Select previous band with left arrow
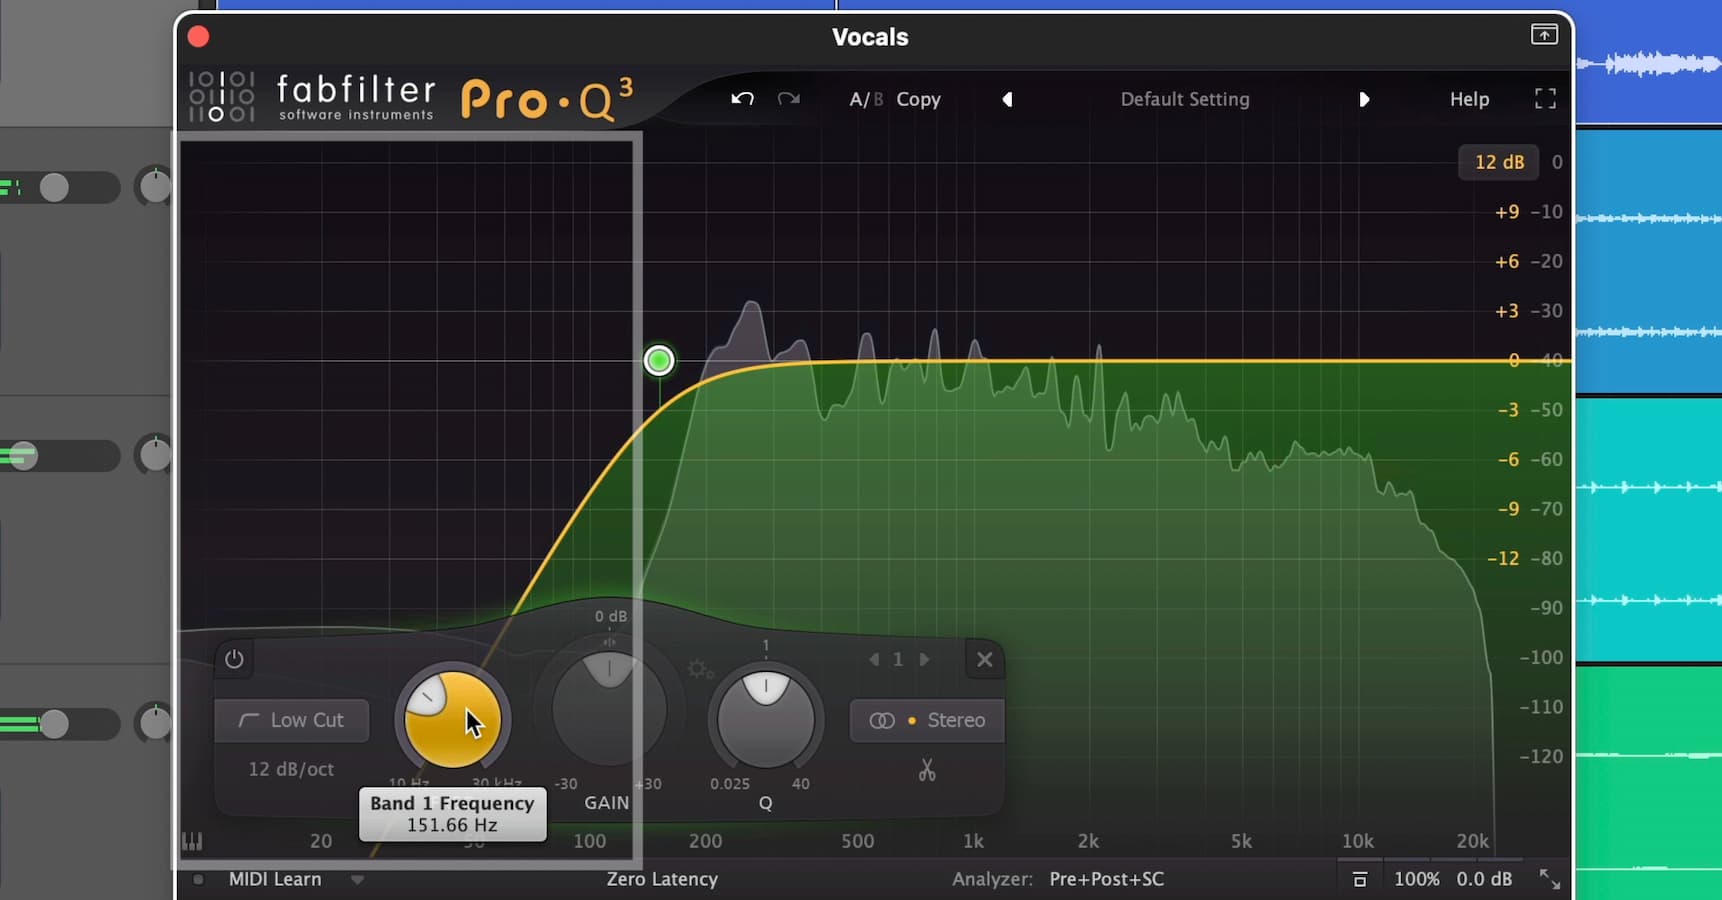 (874, 659)
